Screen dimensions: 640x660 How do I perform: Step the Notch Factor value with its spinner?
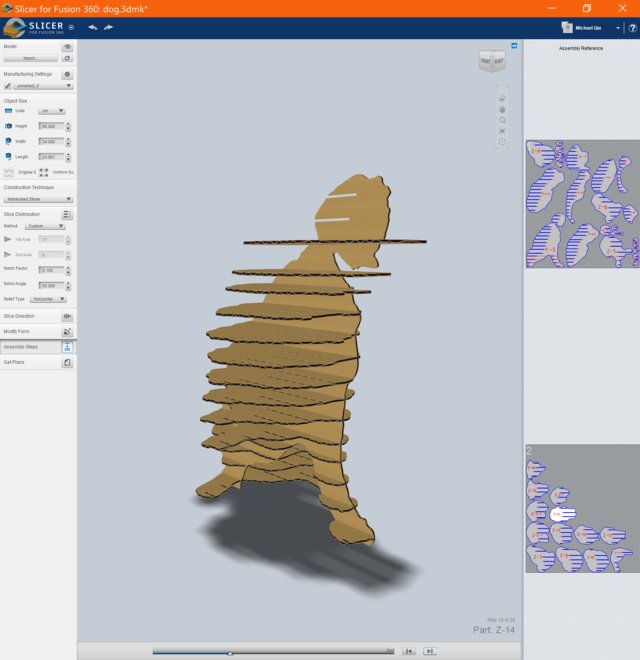click(x=68, y=270)
